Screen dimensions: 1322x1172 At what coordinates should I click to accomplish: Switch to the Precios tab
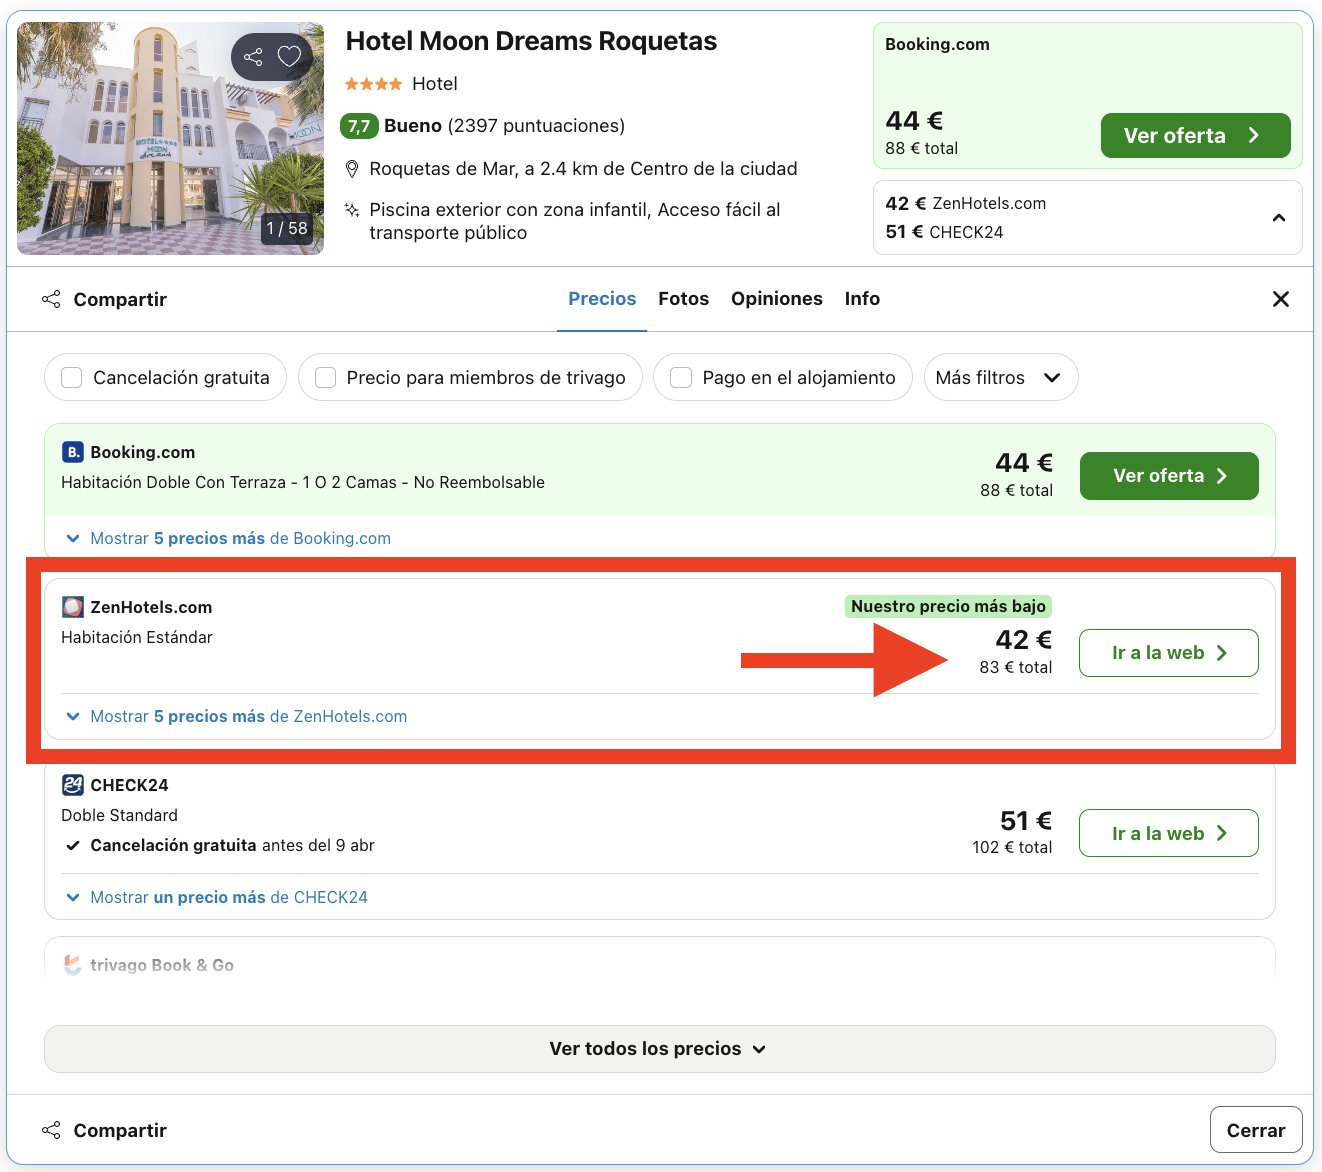[x=602, y=299]
